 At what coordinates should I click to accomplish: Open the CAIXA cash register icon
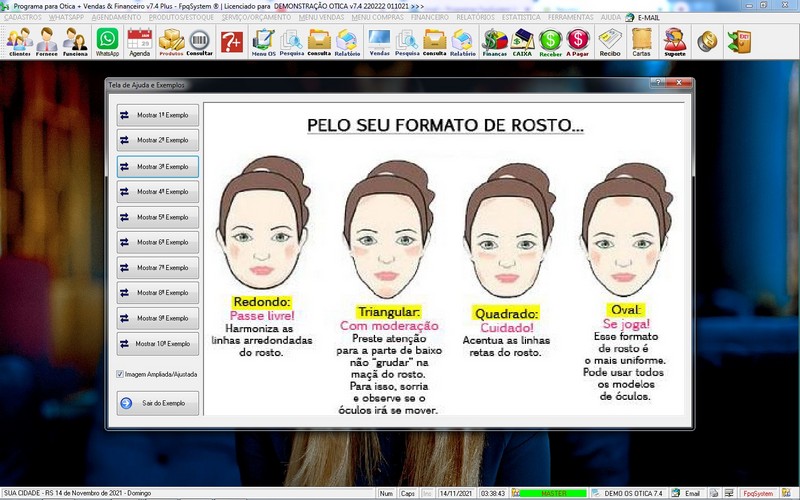point(522,42)
